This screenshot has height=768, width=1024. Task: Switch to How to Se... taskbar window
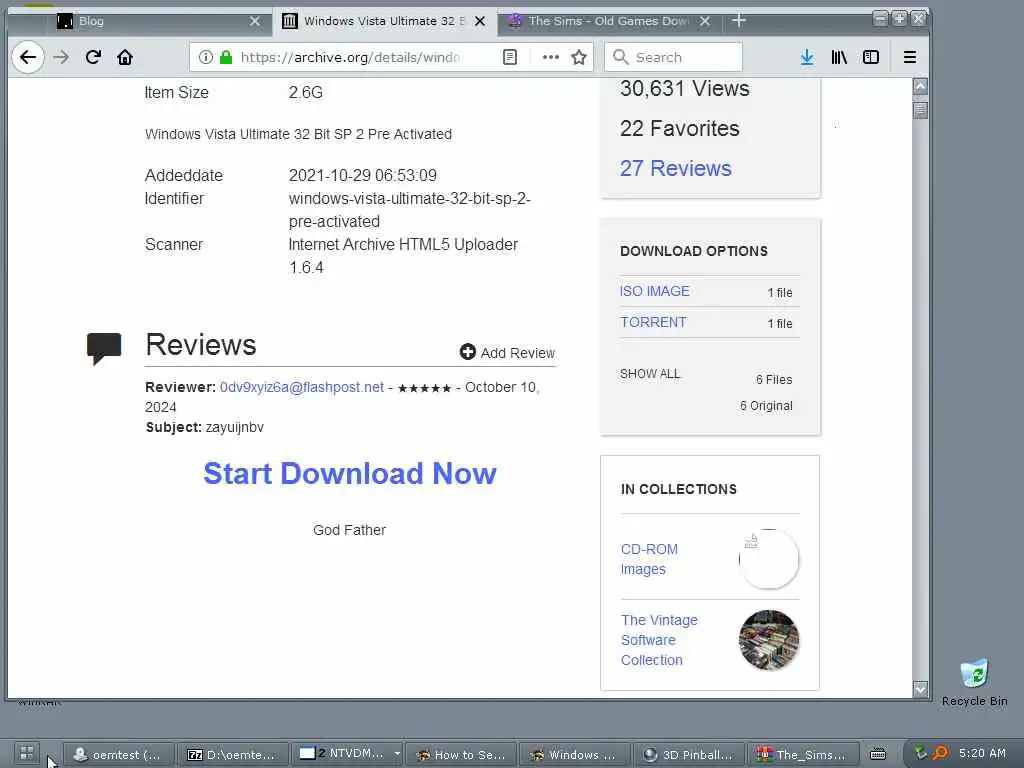461,754
